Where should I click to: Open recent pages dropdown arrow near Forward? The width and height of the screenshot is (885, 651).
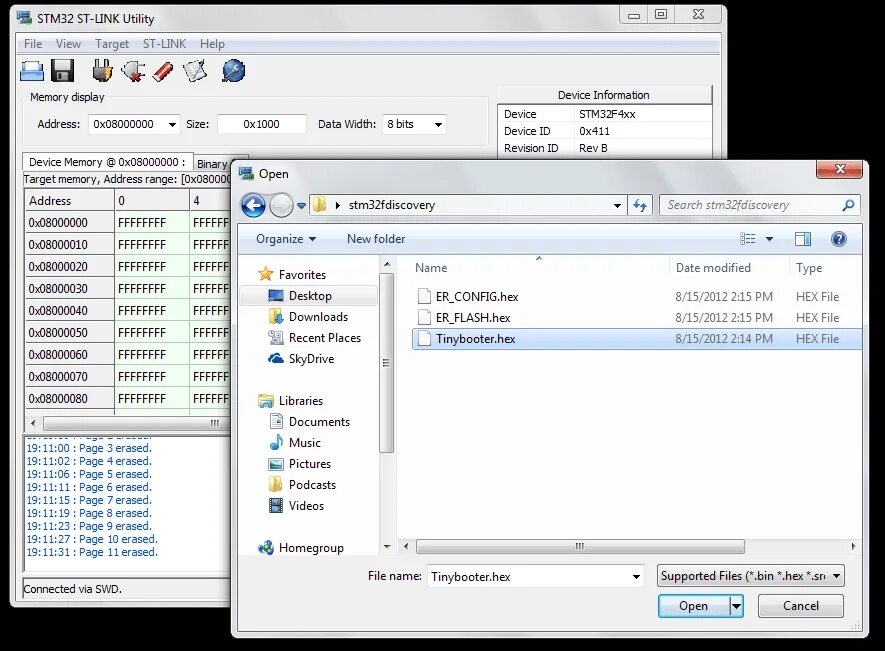pyautogui.click(x=301, y=206)
